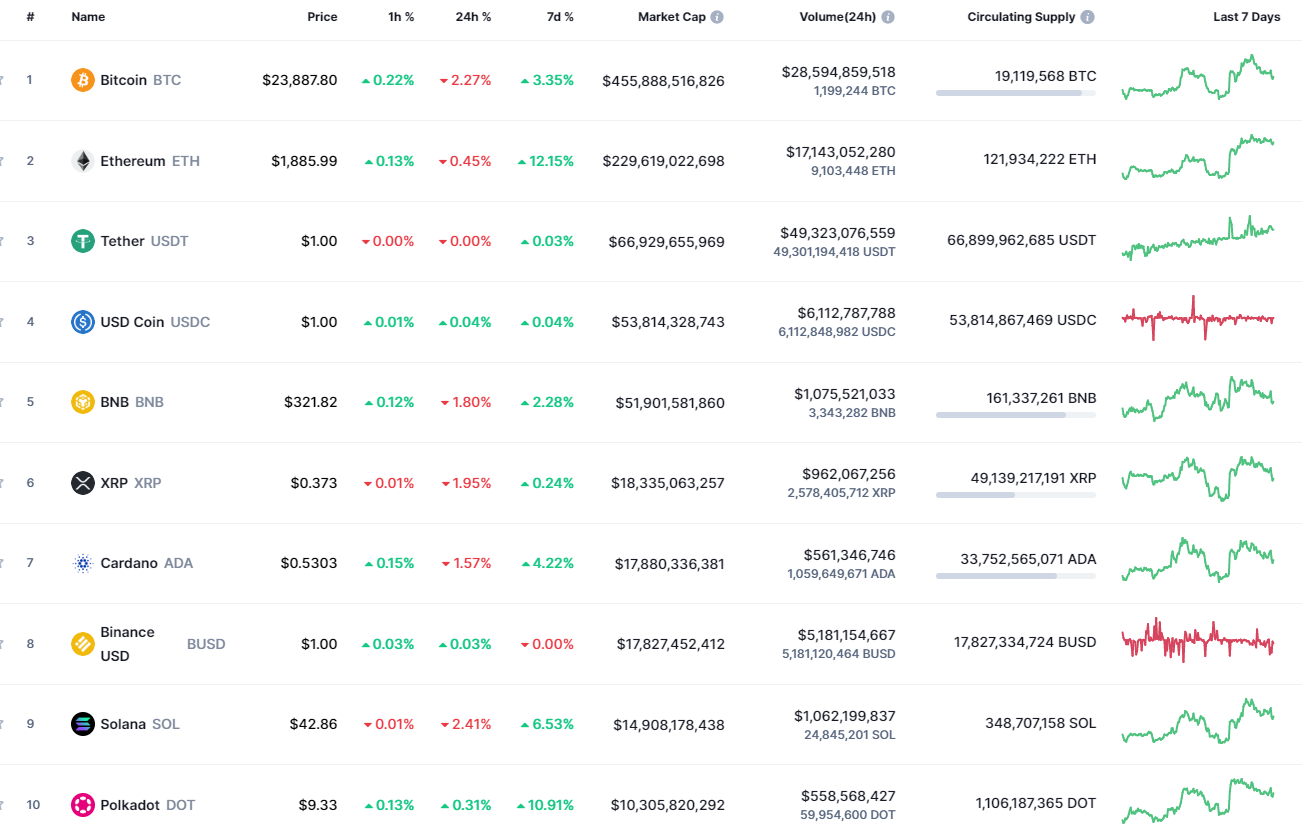The width and height of the screenshot is (1302, 836).
Task: Sort the table by Price column
Action: tap(322, 16)
